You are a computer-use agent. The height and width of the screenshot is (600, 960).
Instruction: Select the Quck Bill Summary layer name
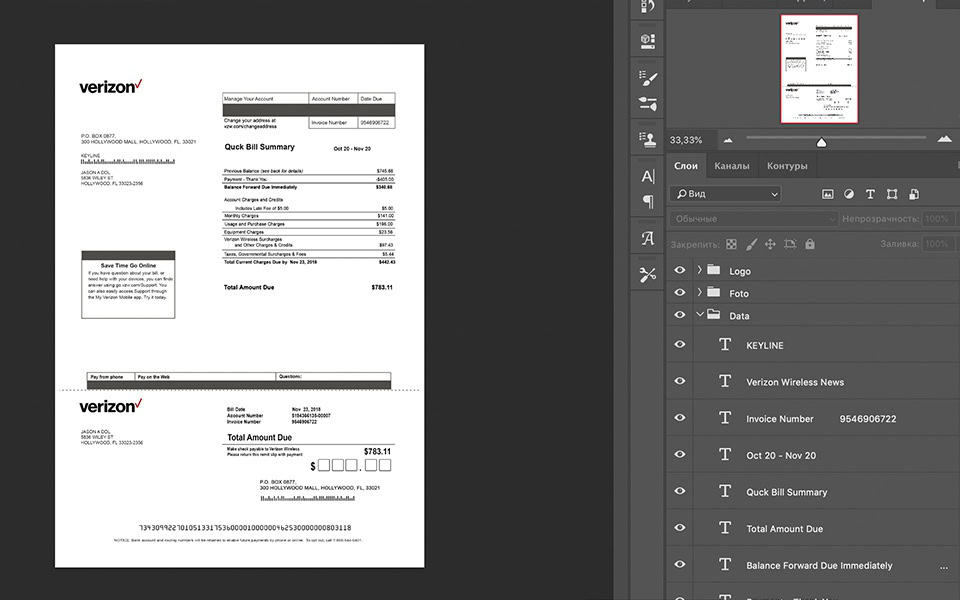(x=787, y=492)
